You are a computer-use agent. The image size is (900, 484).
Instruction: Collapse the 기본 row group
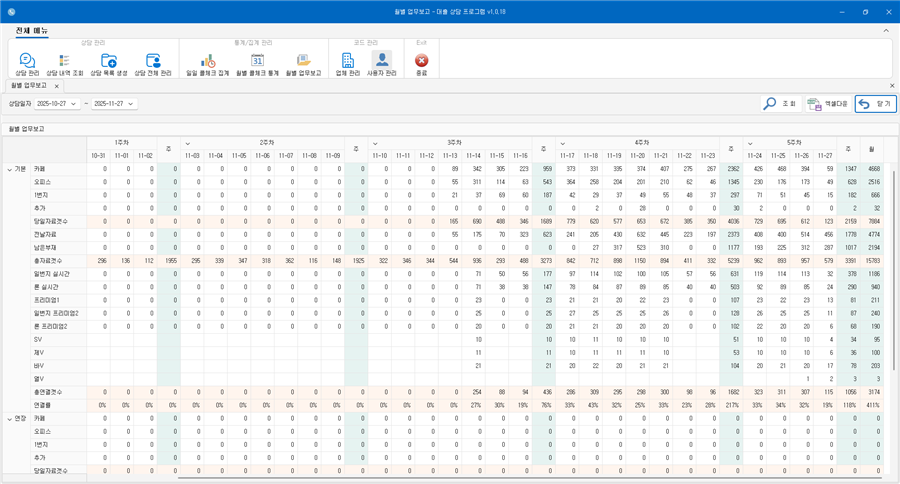pos(10,169)
